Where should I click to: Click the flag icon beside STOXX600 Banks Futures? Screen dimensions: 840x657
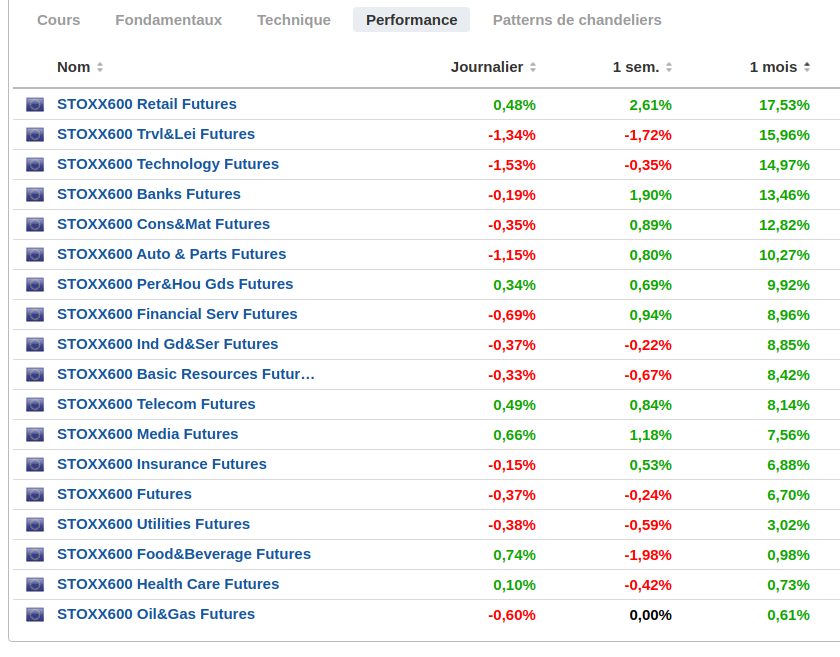[35, 195]
